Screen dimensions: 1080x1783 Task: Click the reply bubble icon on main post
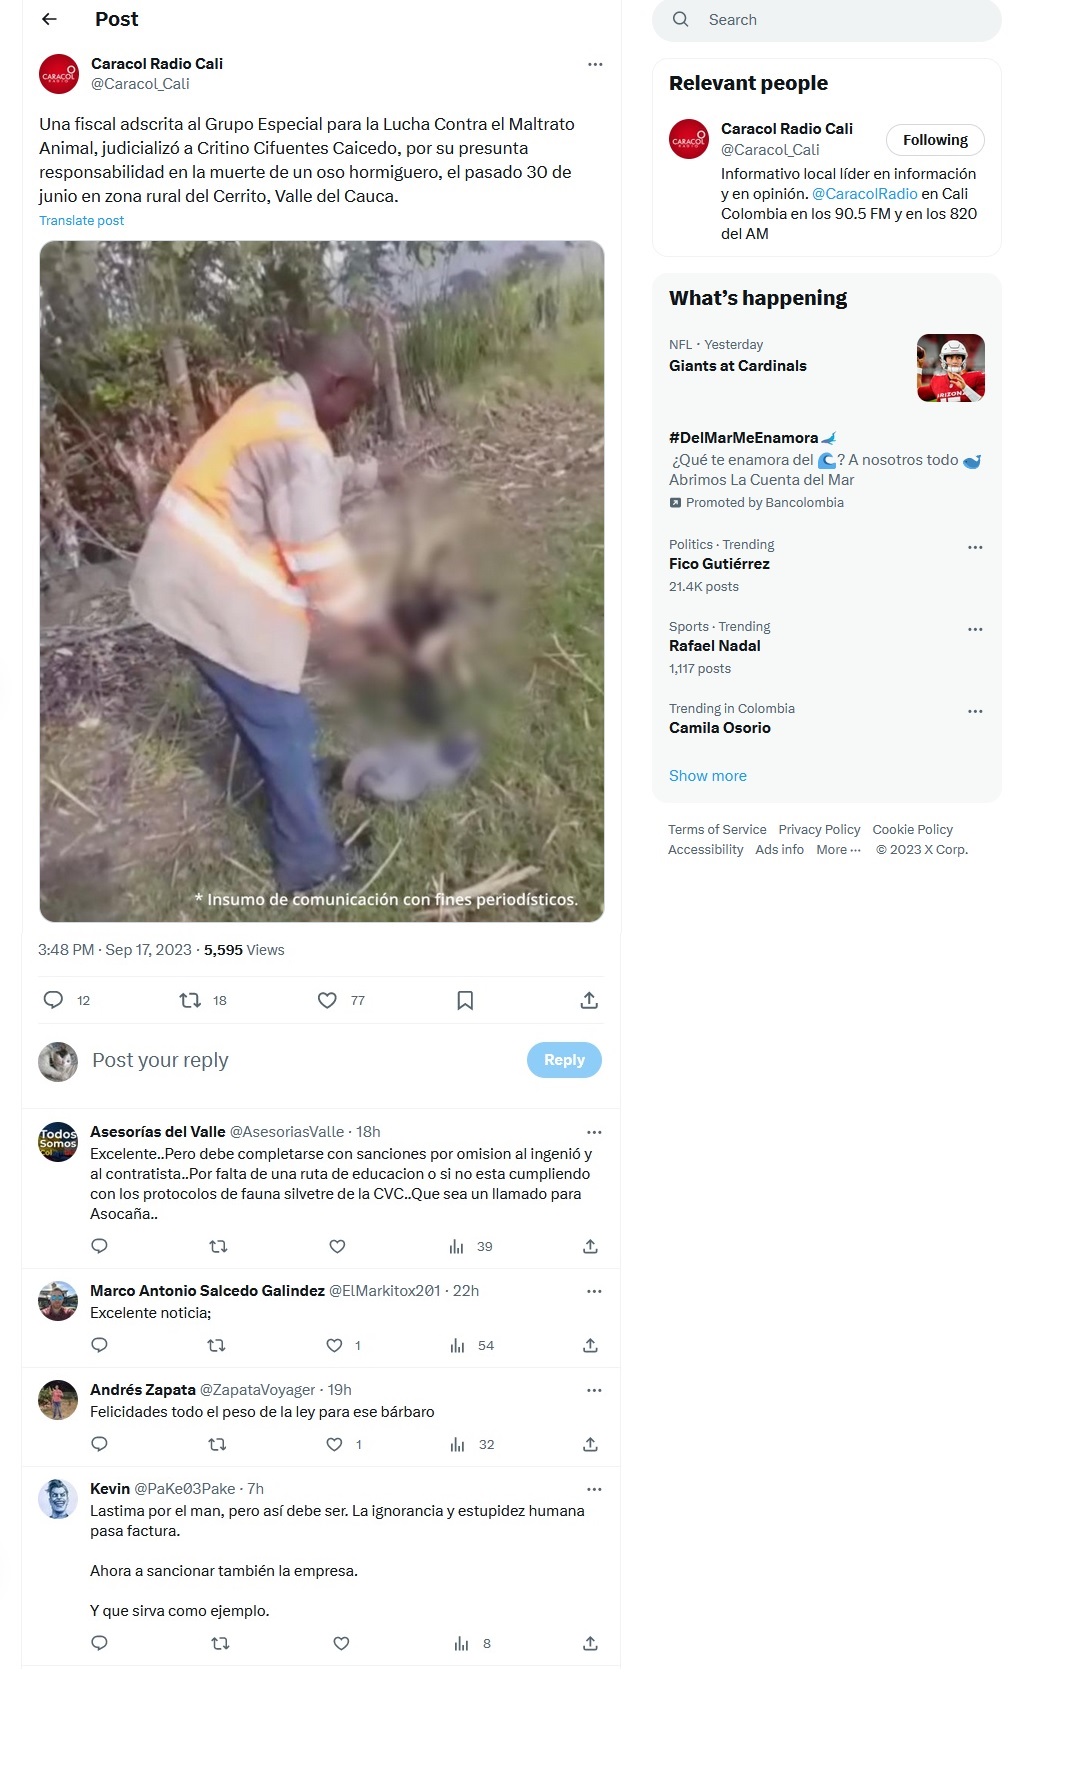click(x=54, y=1000)
